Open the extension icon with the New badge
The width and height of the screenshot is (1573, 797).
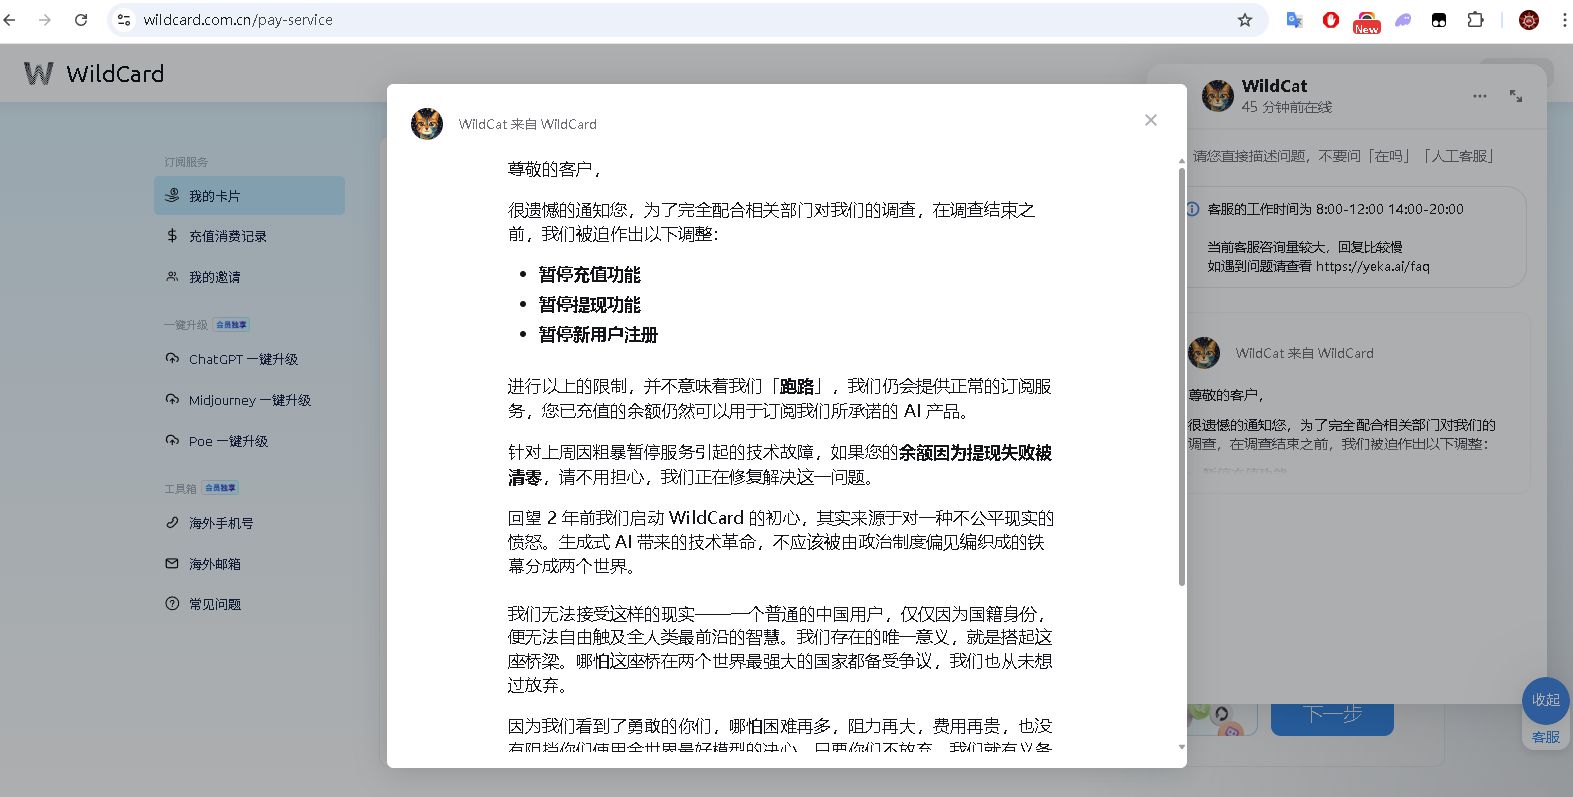[x=1367, y=22]
